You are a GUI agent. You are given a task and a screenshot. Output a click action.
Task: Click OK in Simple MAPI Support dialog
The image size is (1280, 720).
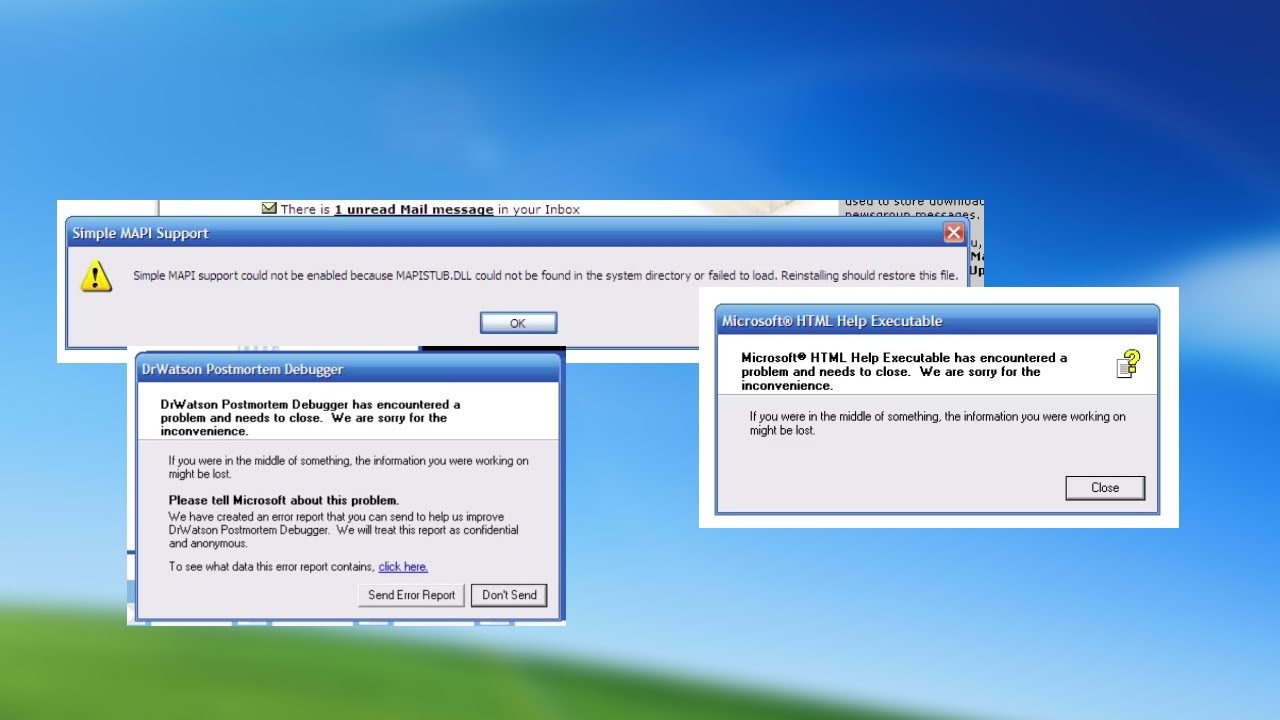tap(518, 323)
